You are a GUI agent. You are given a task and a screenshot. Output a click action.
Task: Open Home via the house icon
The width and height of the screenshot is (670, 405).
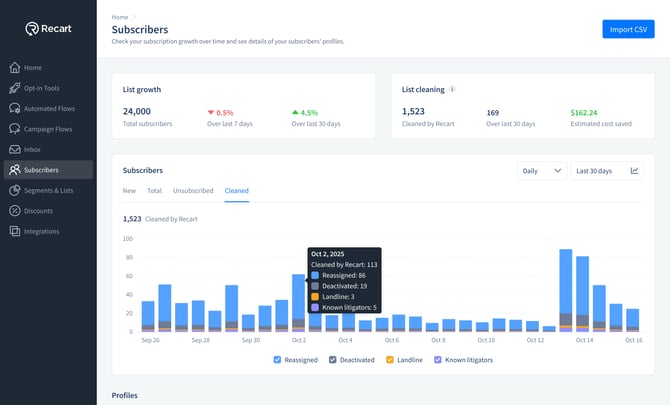click(x=15, y=68)
